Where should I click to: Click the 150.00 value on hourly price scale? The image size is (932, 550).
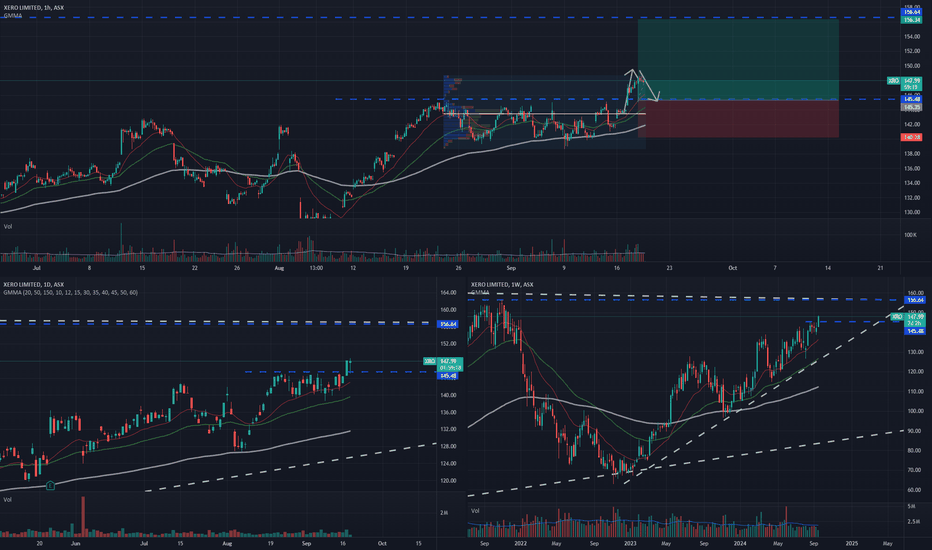[x=912, y=66]
